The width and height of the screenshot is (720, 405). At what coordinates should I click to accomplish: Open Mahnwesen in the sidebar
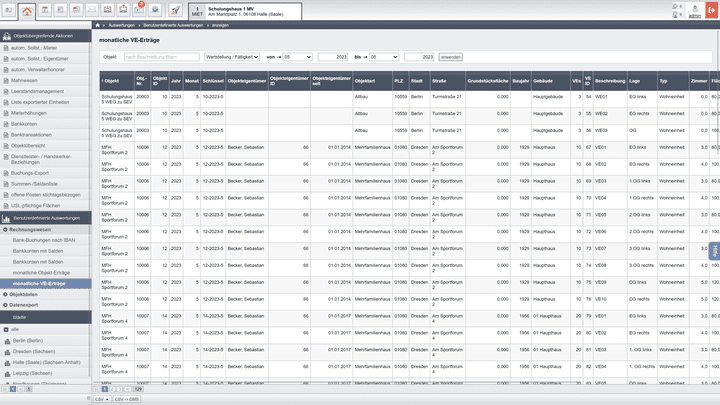(25, 80)
